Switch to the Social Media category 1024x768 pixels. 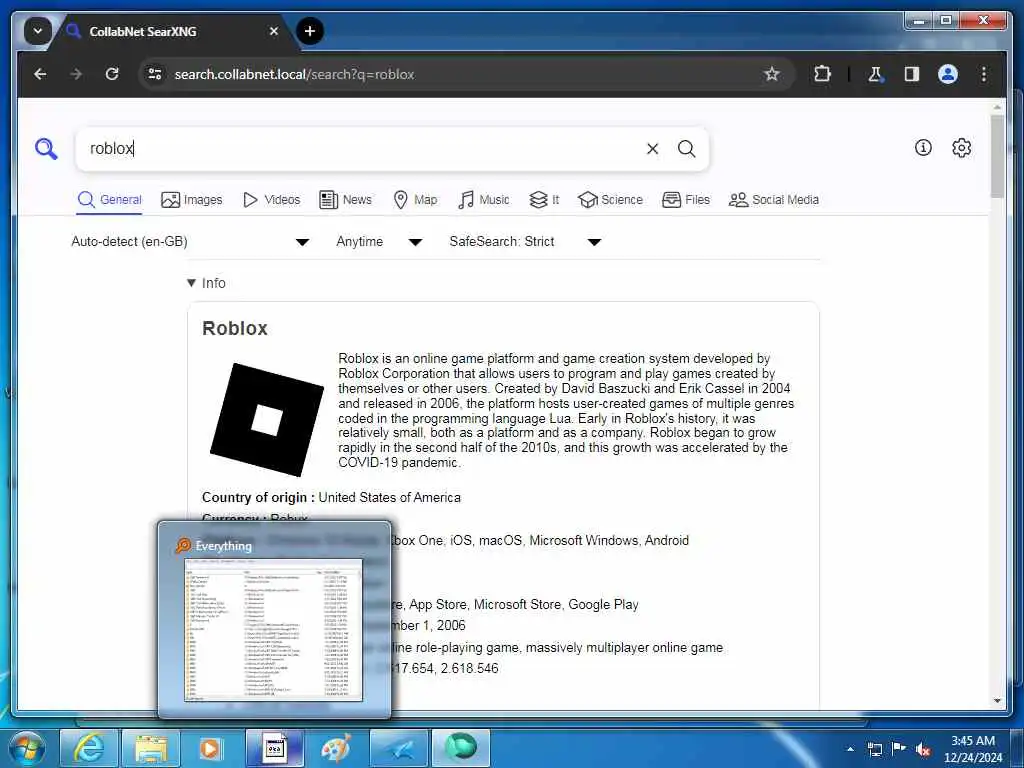click(x=773, y=200)
